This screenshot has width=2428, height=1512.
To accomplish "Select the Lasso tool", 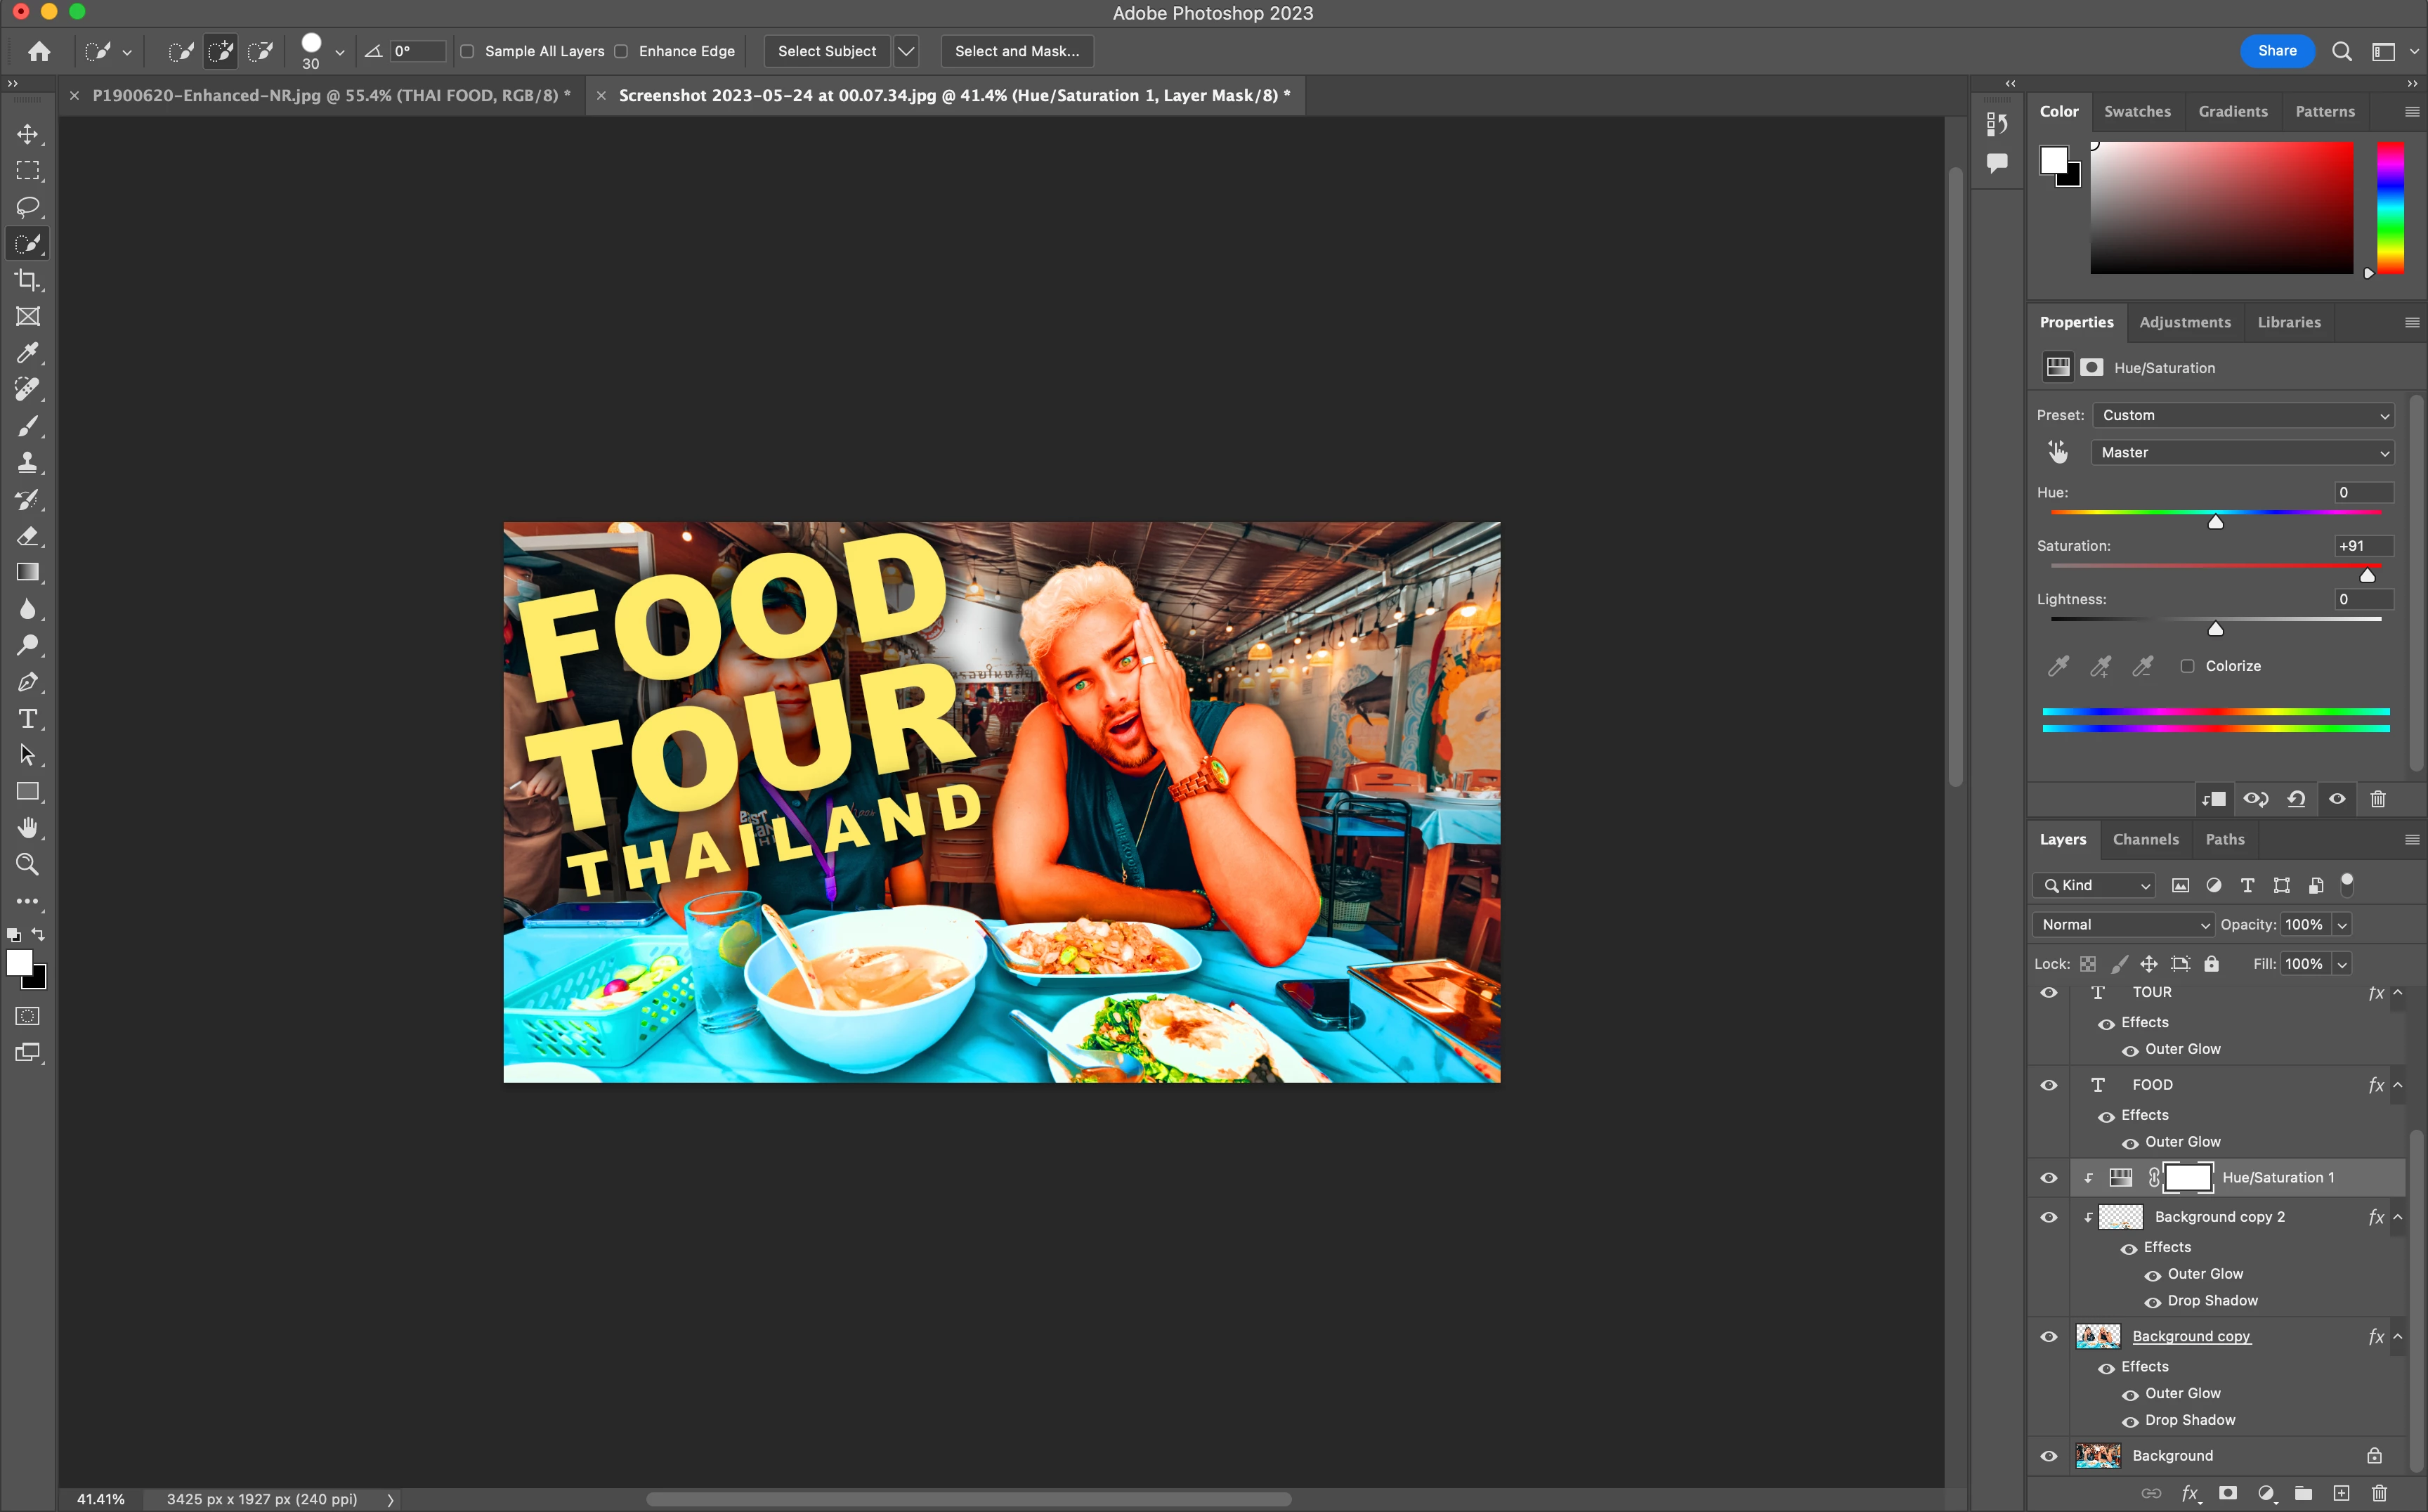I will pyautogui.click(x=27, y=207).
